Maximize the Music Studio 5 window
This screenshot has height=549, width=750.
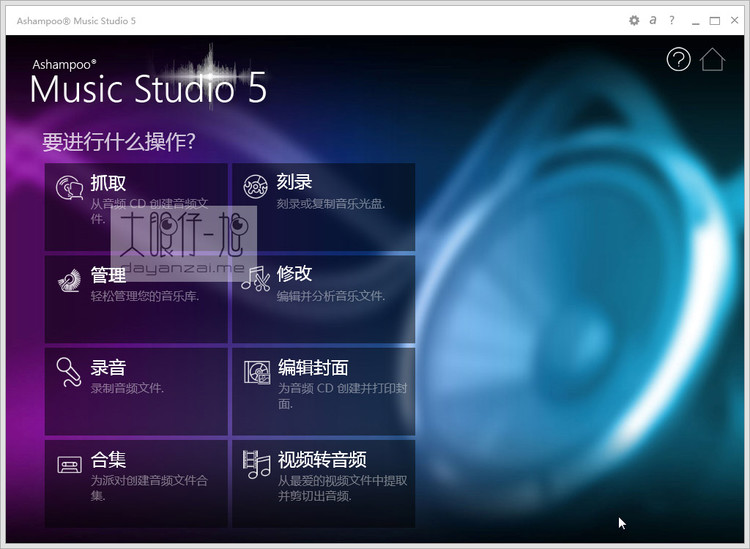click(x=715, y=21)
